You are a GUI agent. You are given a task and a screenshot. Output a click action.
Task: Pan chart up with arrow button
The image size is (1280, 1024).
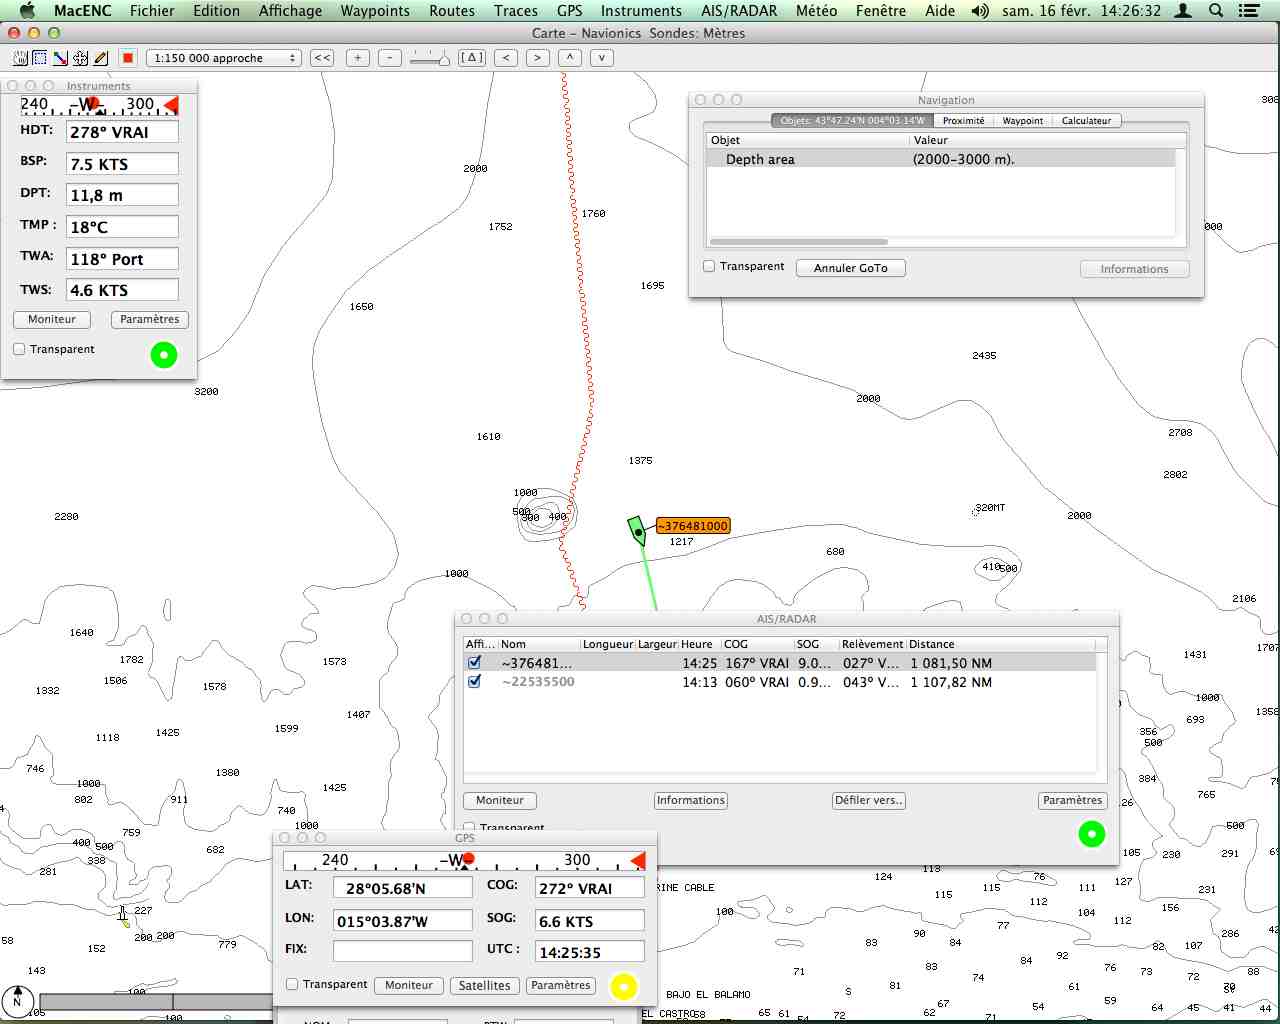coord(570,58)
